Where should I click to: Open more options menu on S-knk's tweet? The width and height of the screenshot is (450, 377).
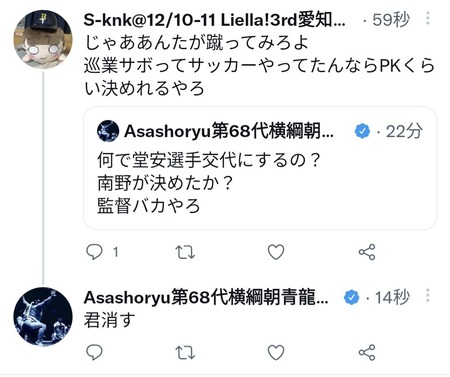point(428,18)
